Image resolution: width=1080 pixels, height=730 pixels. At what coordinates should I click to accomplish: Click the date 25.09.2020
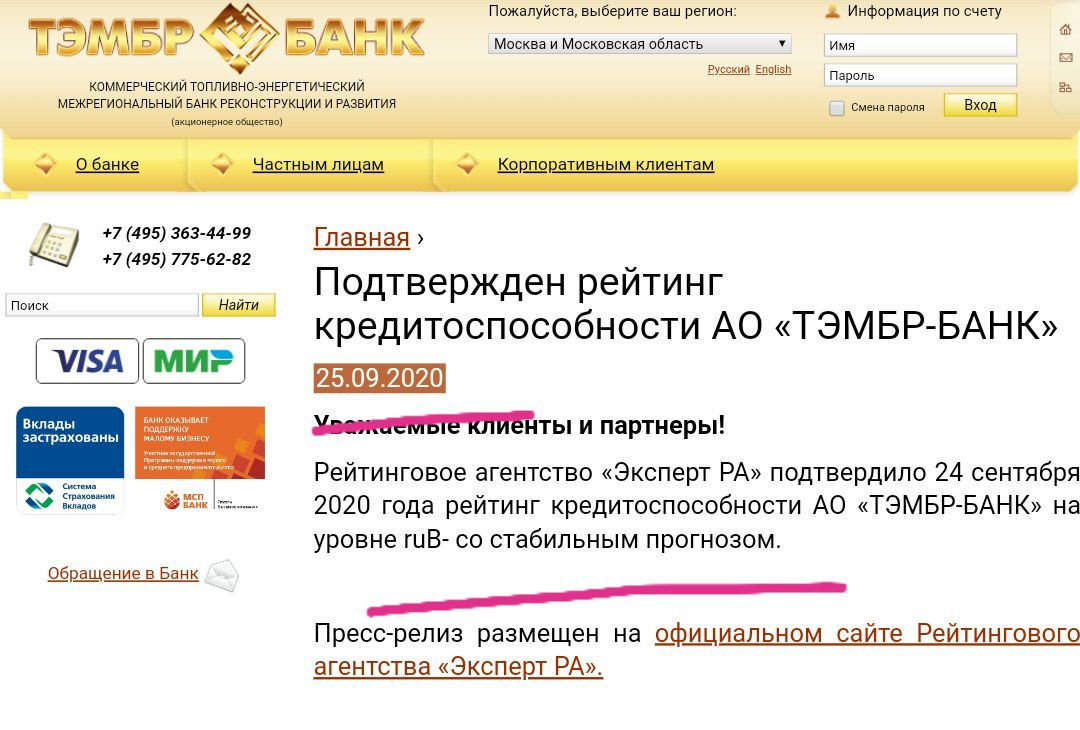click(x=380, y=378)
